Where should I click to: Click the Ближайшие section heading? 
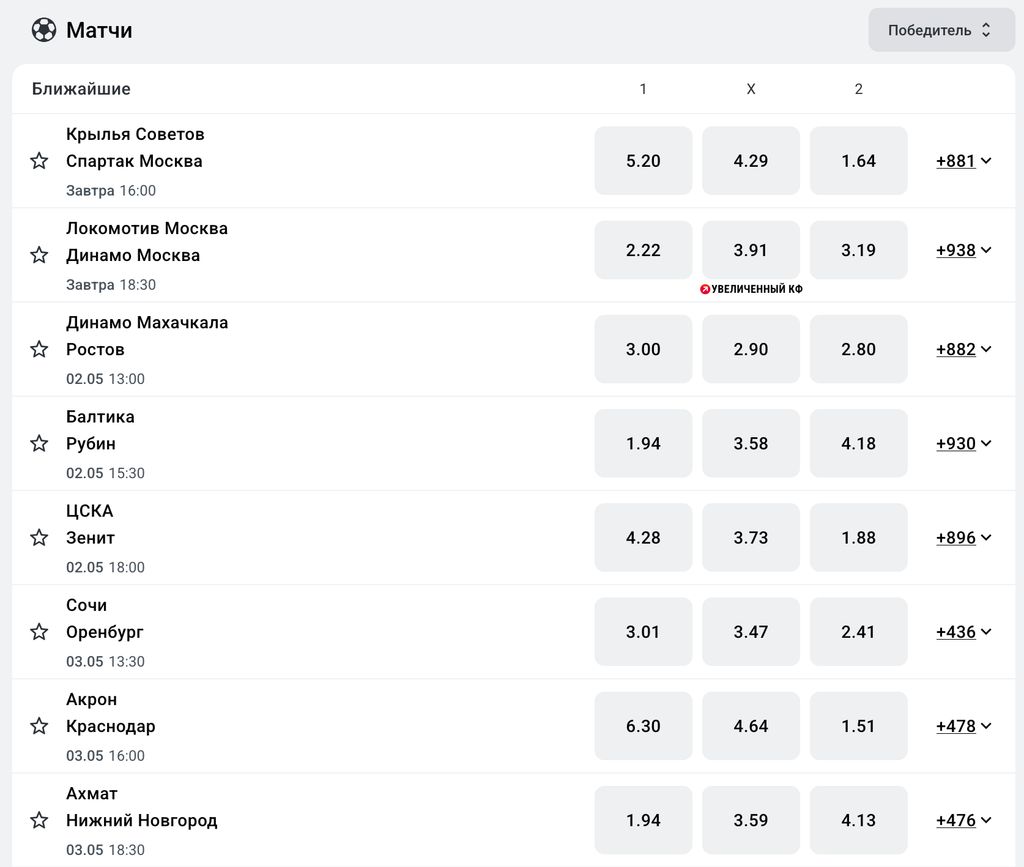pos(81,89)
